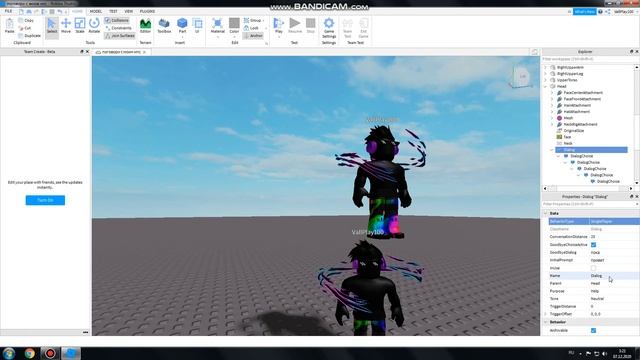
Task: Toggle the GoodbyeChoiceActive checkbox
Action: (593, 244)
